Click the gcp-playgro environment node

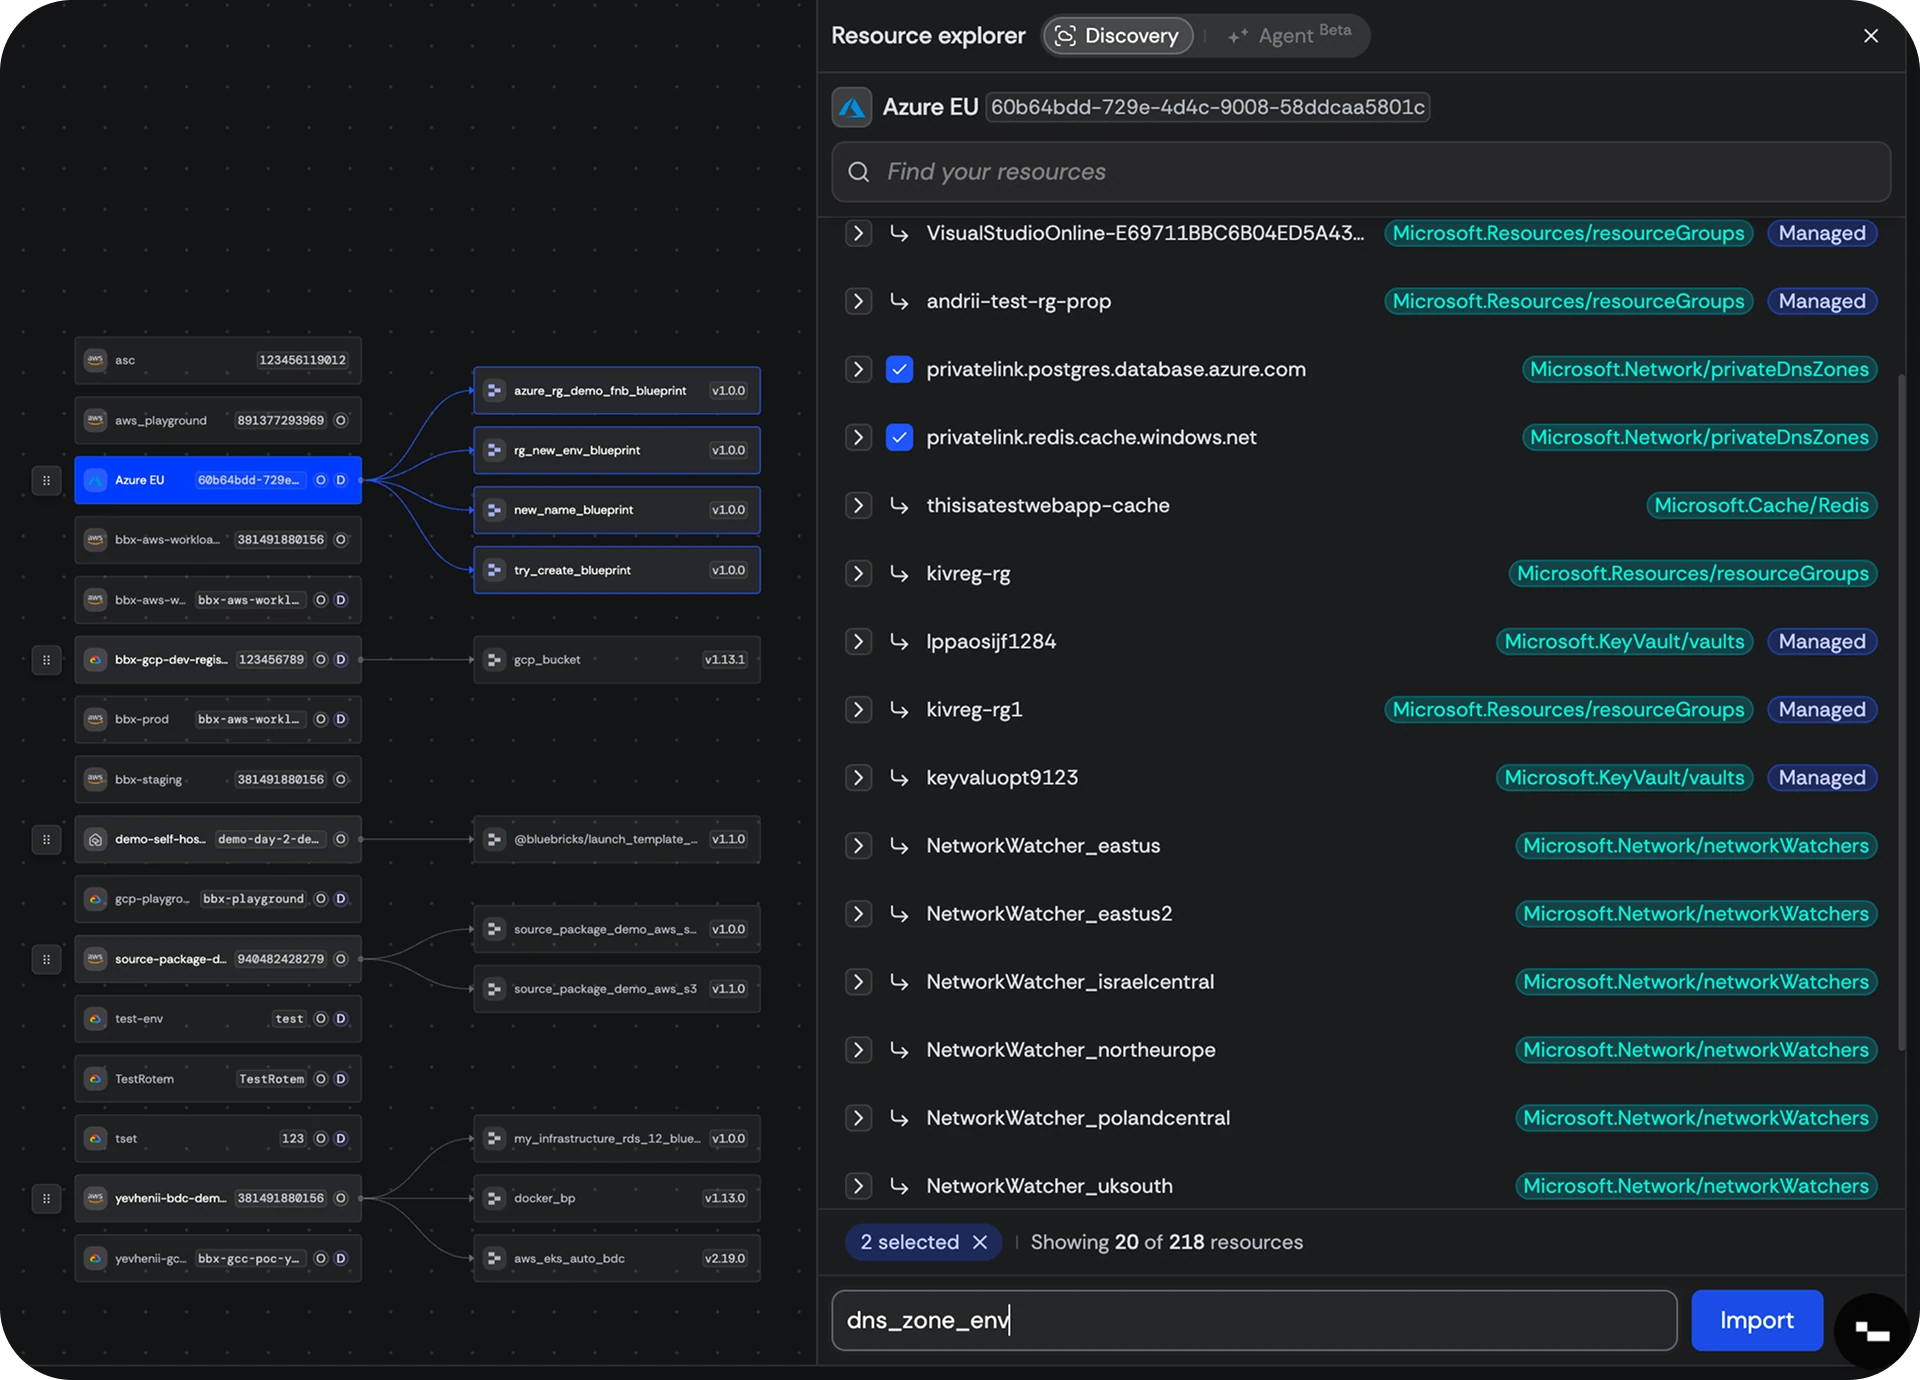(x=218, y=899)
